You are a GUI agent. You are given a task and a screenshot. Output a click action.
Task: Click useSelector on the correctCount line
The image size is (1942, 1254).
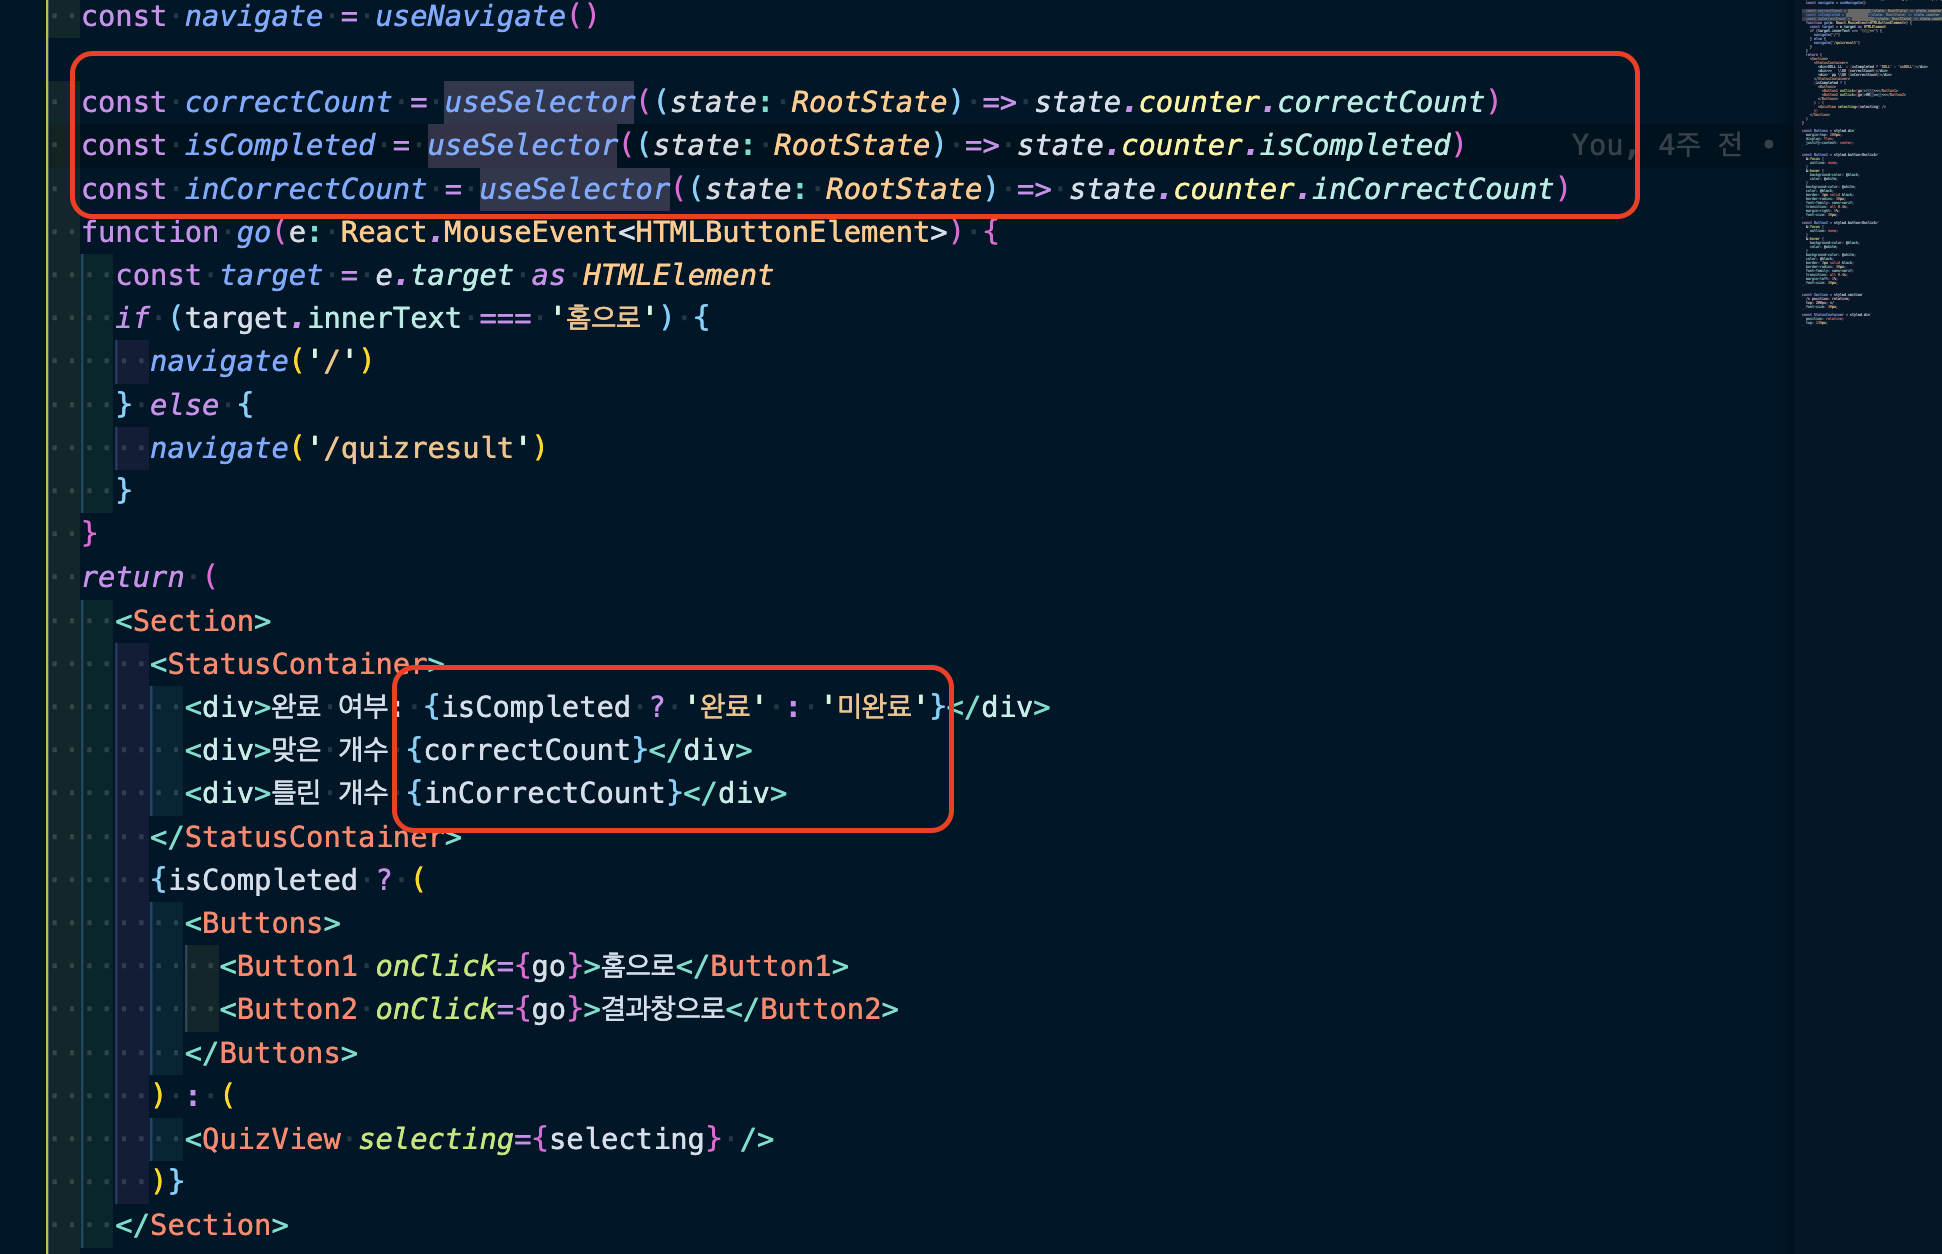pyautogui.click(x=539, y=102)
